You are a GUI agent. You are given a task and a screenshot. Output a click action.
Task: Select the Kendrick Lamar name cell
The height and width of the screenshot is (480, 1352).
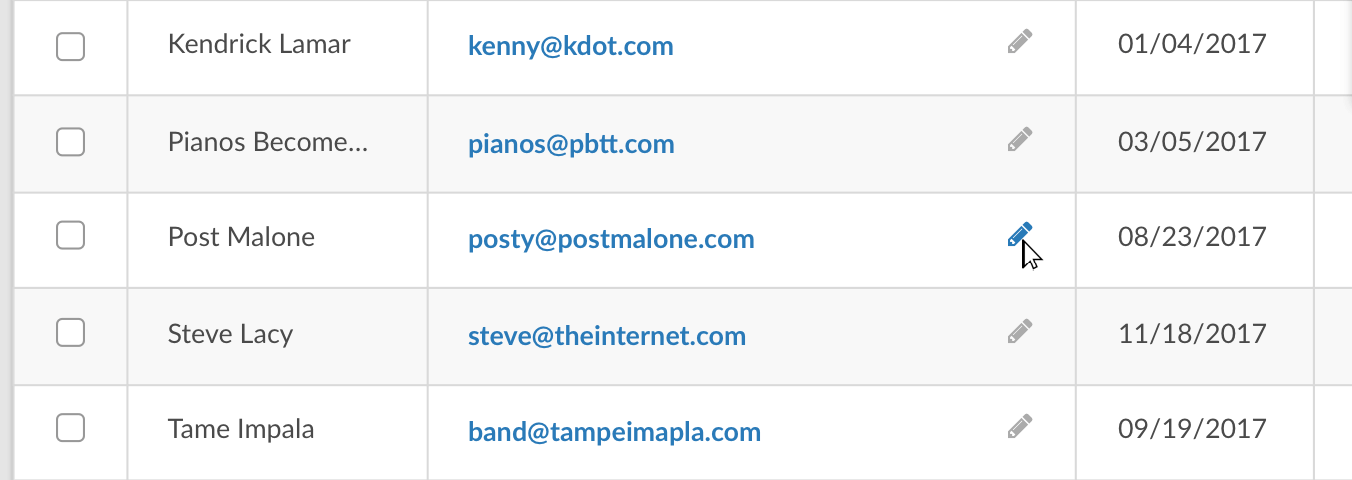278,47
